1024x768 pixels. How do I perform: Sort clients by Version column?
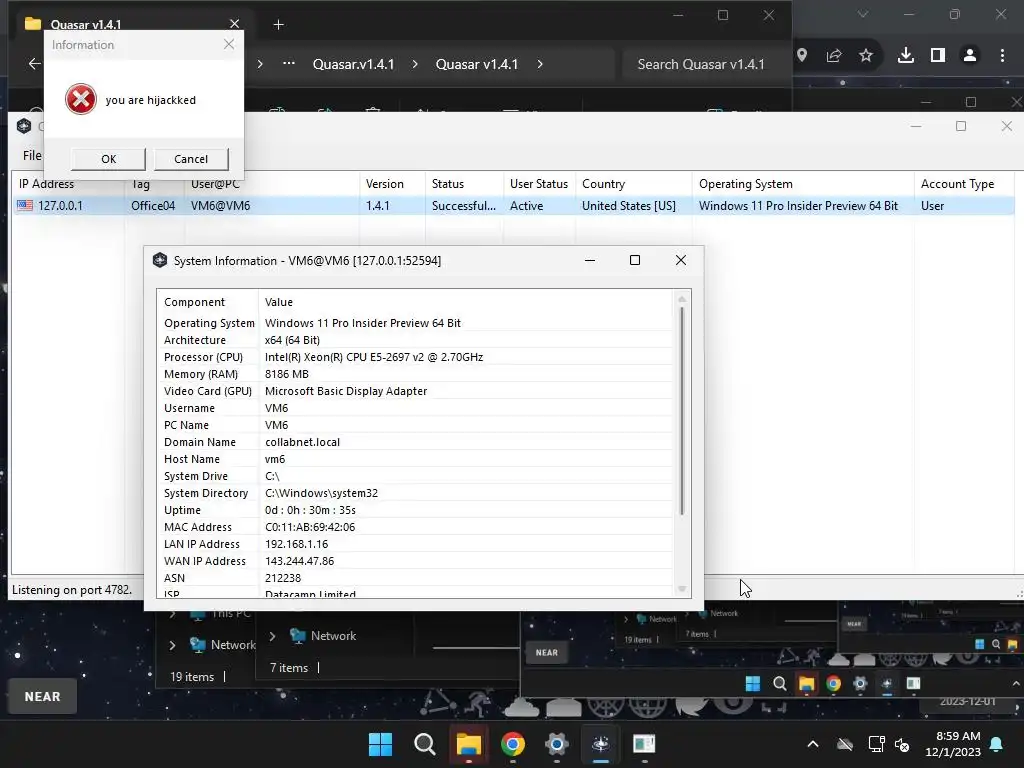(x=385, y=184)
